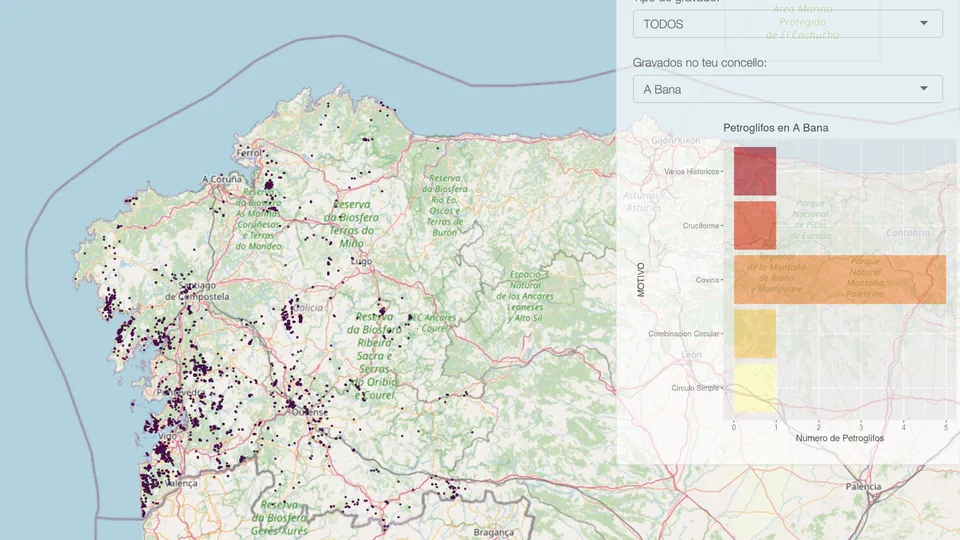
Task: Click the TODOS dropdown arrow
Action: coord(923,23)
